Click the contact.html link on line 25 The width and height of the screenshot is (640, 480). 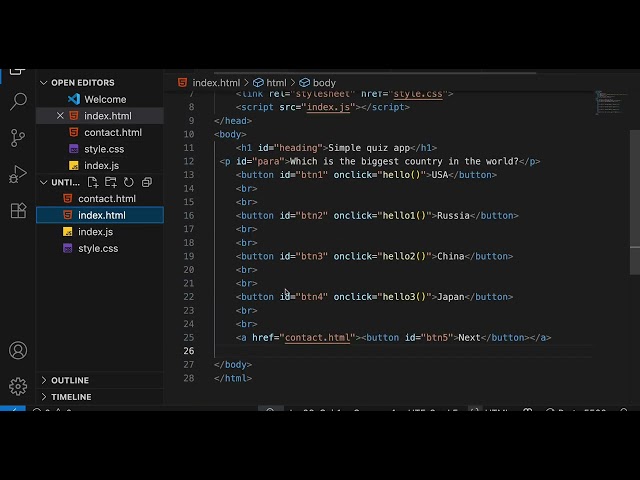[317, 338]
